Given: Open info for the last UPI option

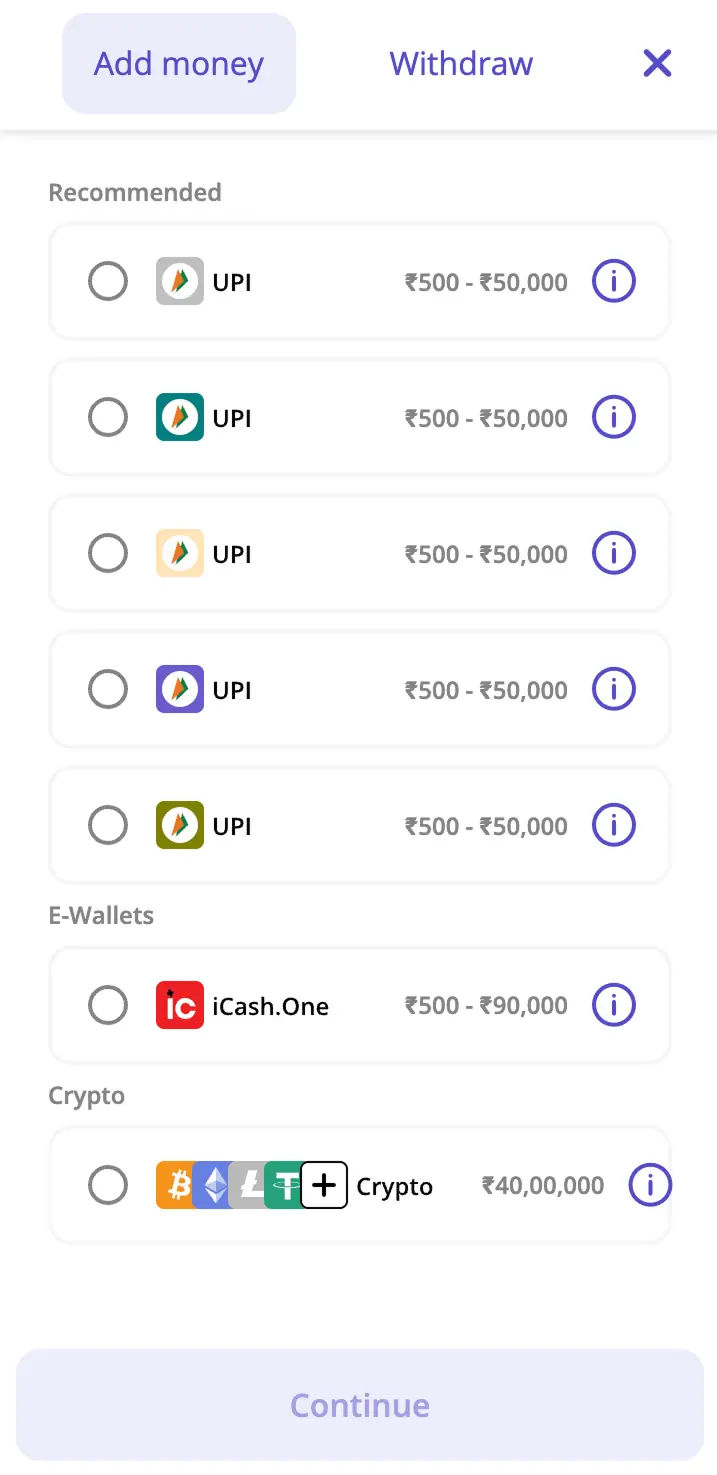Looking at the screenshot, I should point(613,825).
